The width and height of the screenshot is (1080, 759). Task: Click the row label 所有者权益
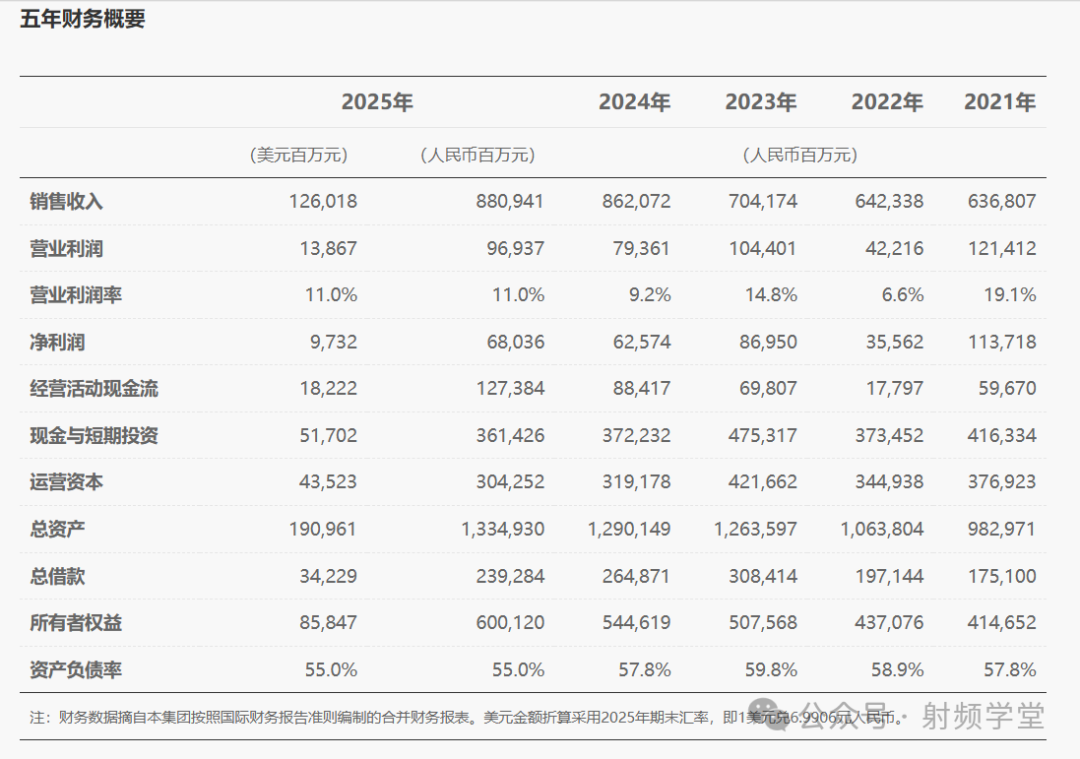(76, 623)
